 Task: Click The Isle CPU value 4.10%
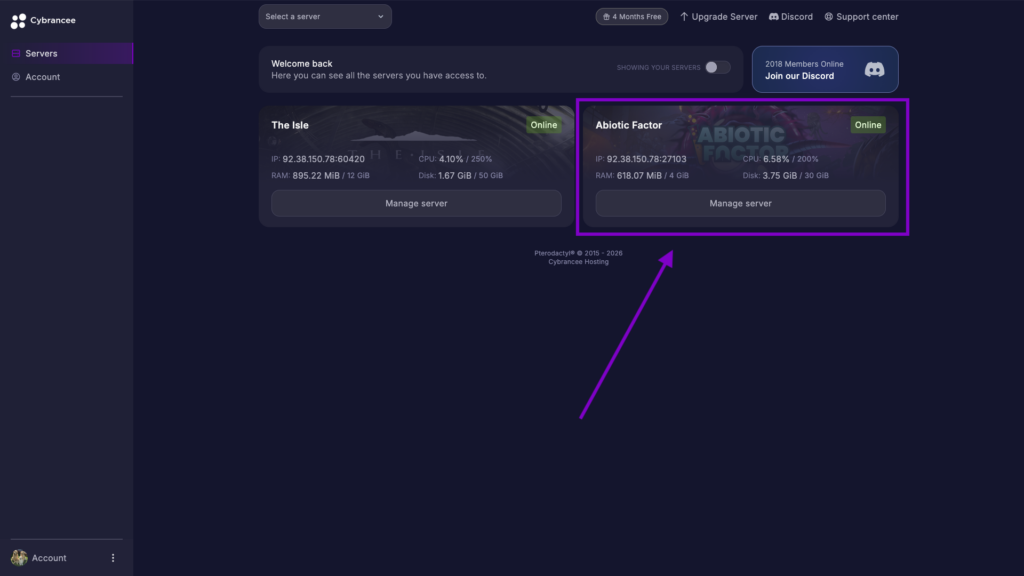pos(451,159)
